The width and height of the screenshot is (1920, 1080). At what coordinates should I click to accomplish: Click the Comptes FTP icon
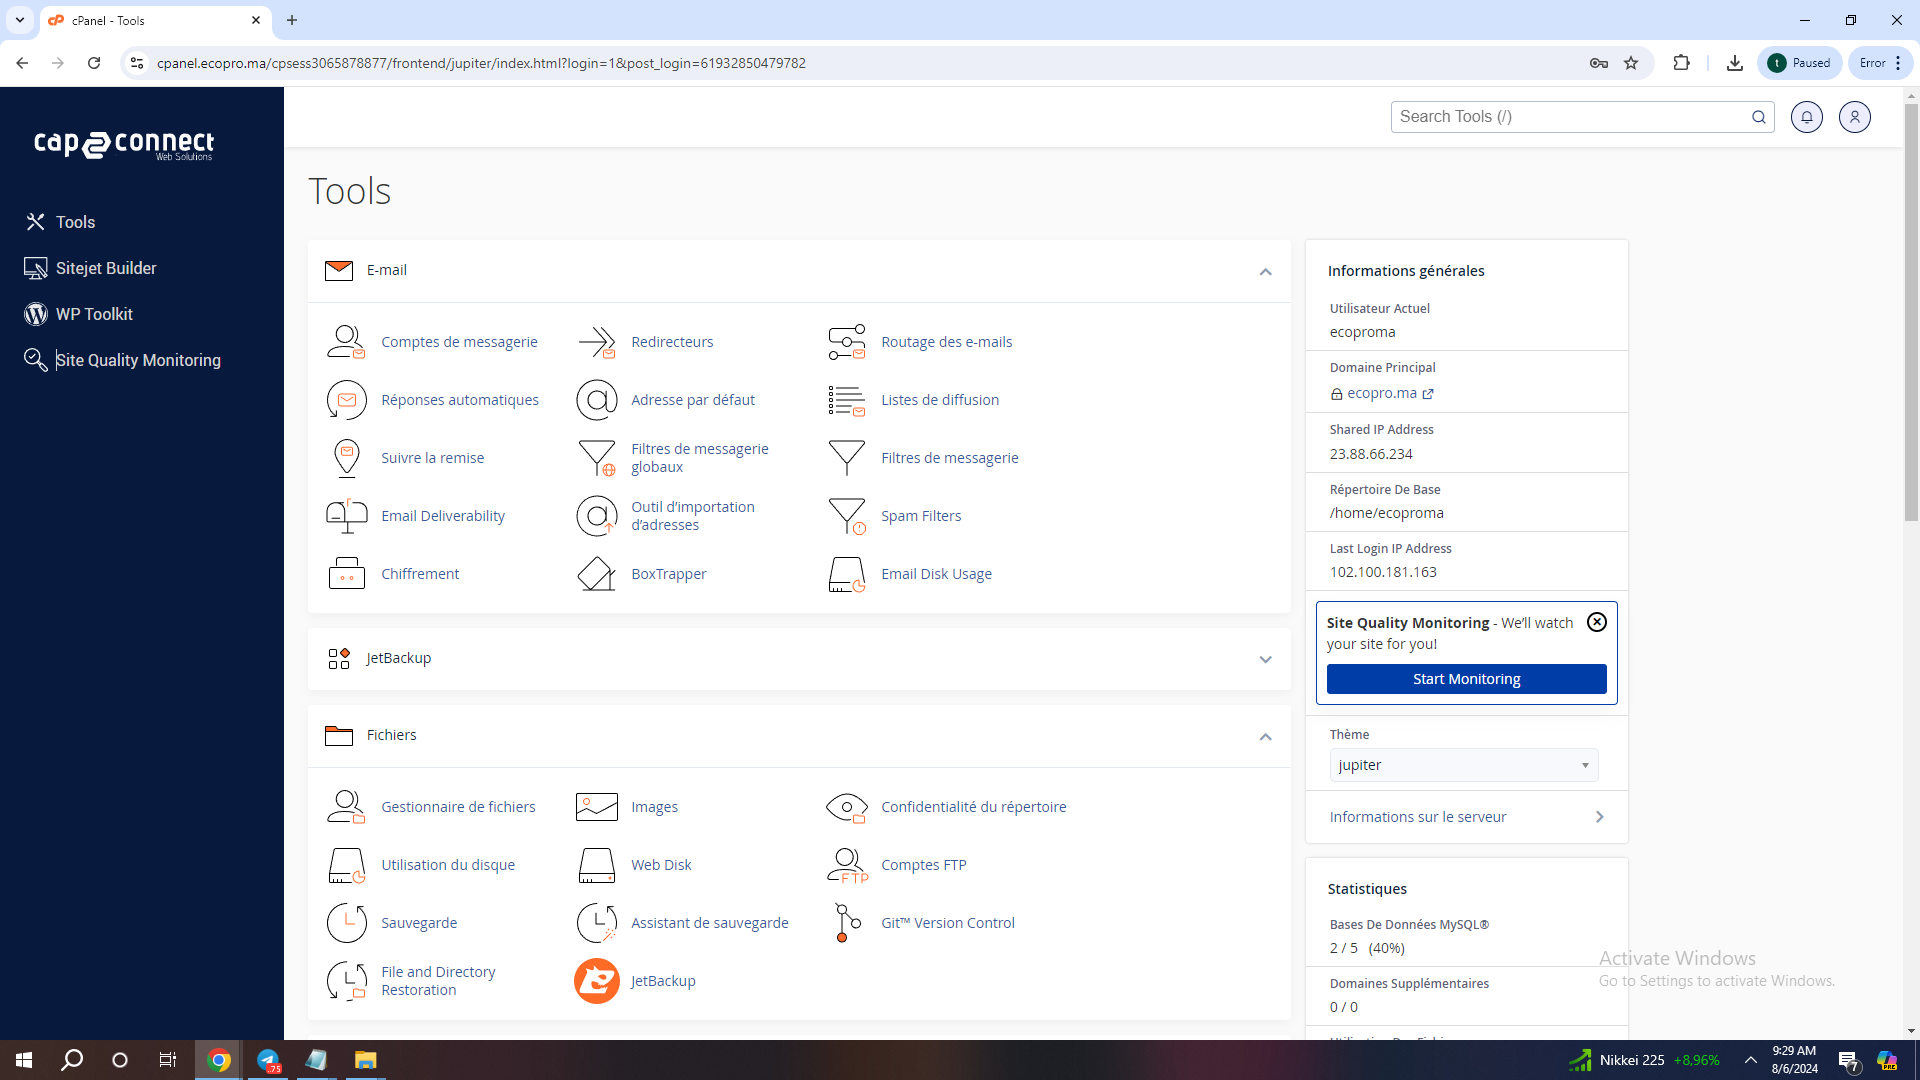click(x=847, y=864)
